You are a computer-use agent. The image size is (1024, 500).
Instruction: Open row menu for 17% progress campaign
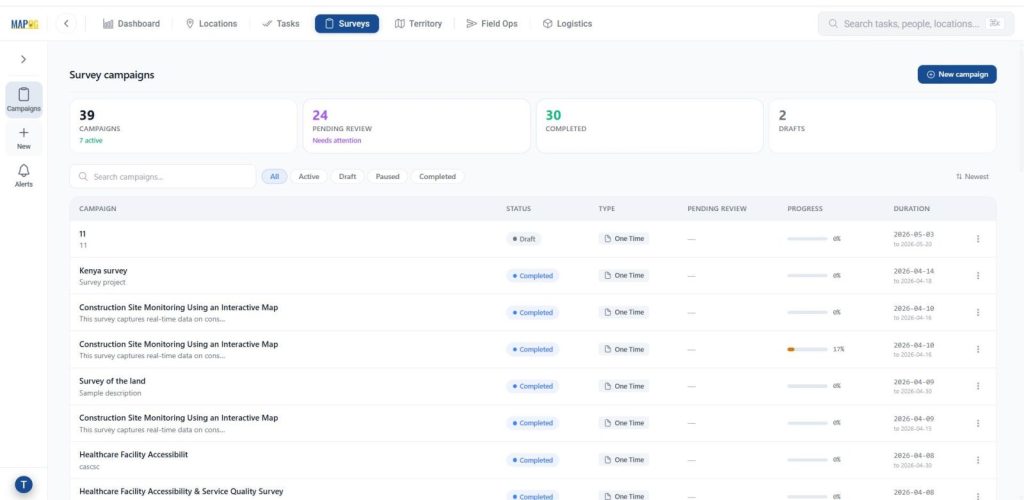pyautogui.click(x=978, y=349)
